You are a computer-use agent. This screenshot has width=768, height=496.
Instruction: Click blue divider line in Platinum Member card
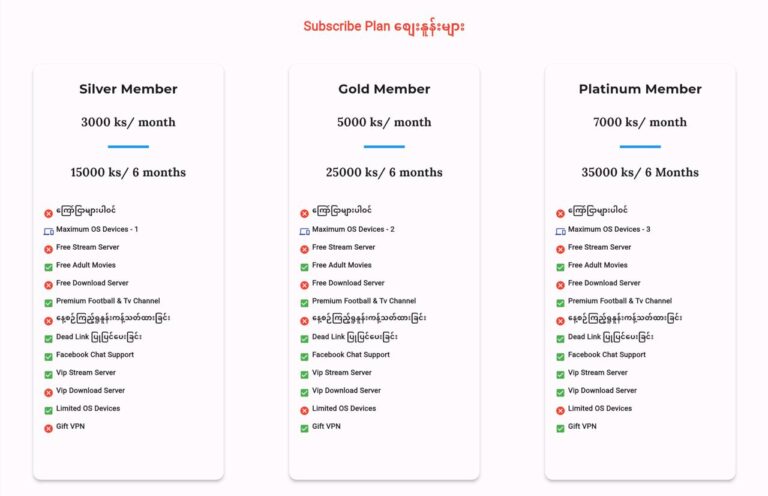point(640,147)
